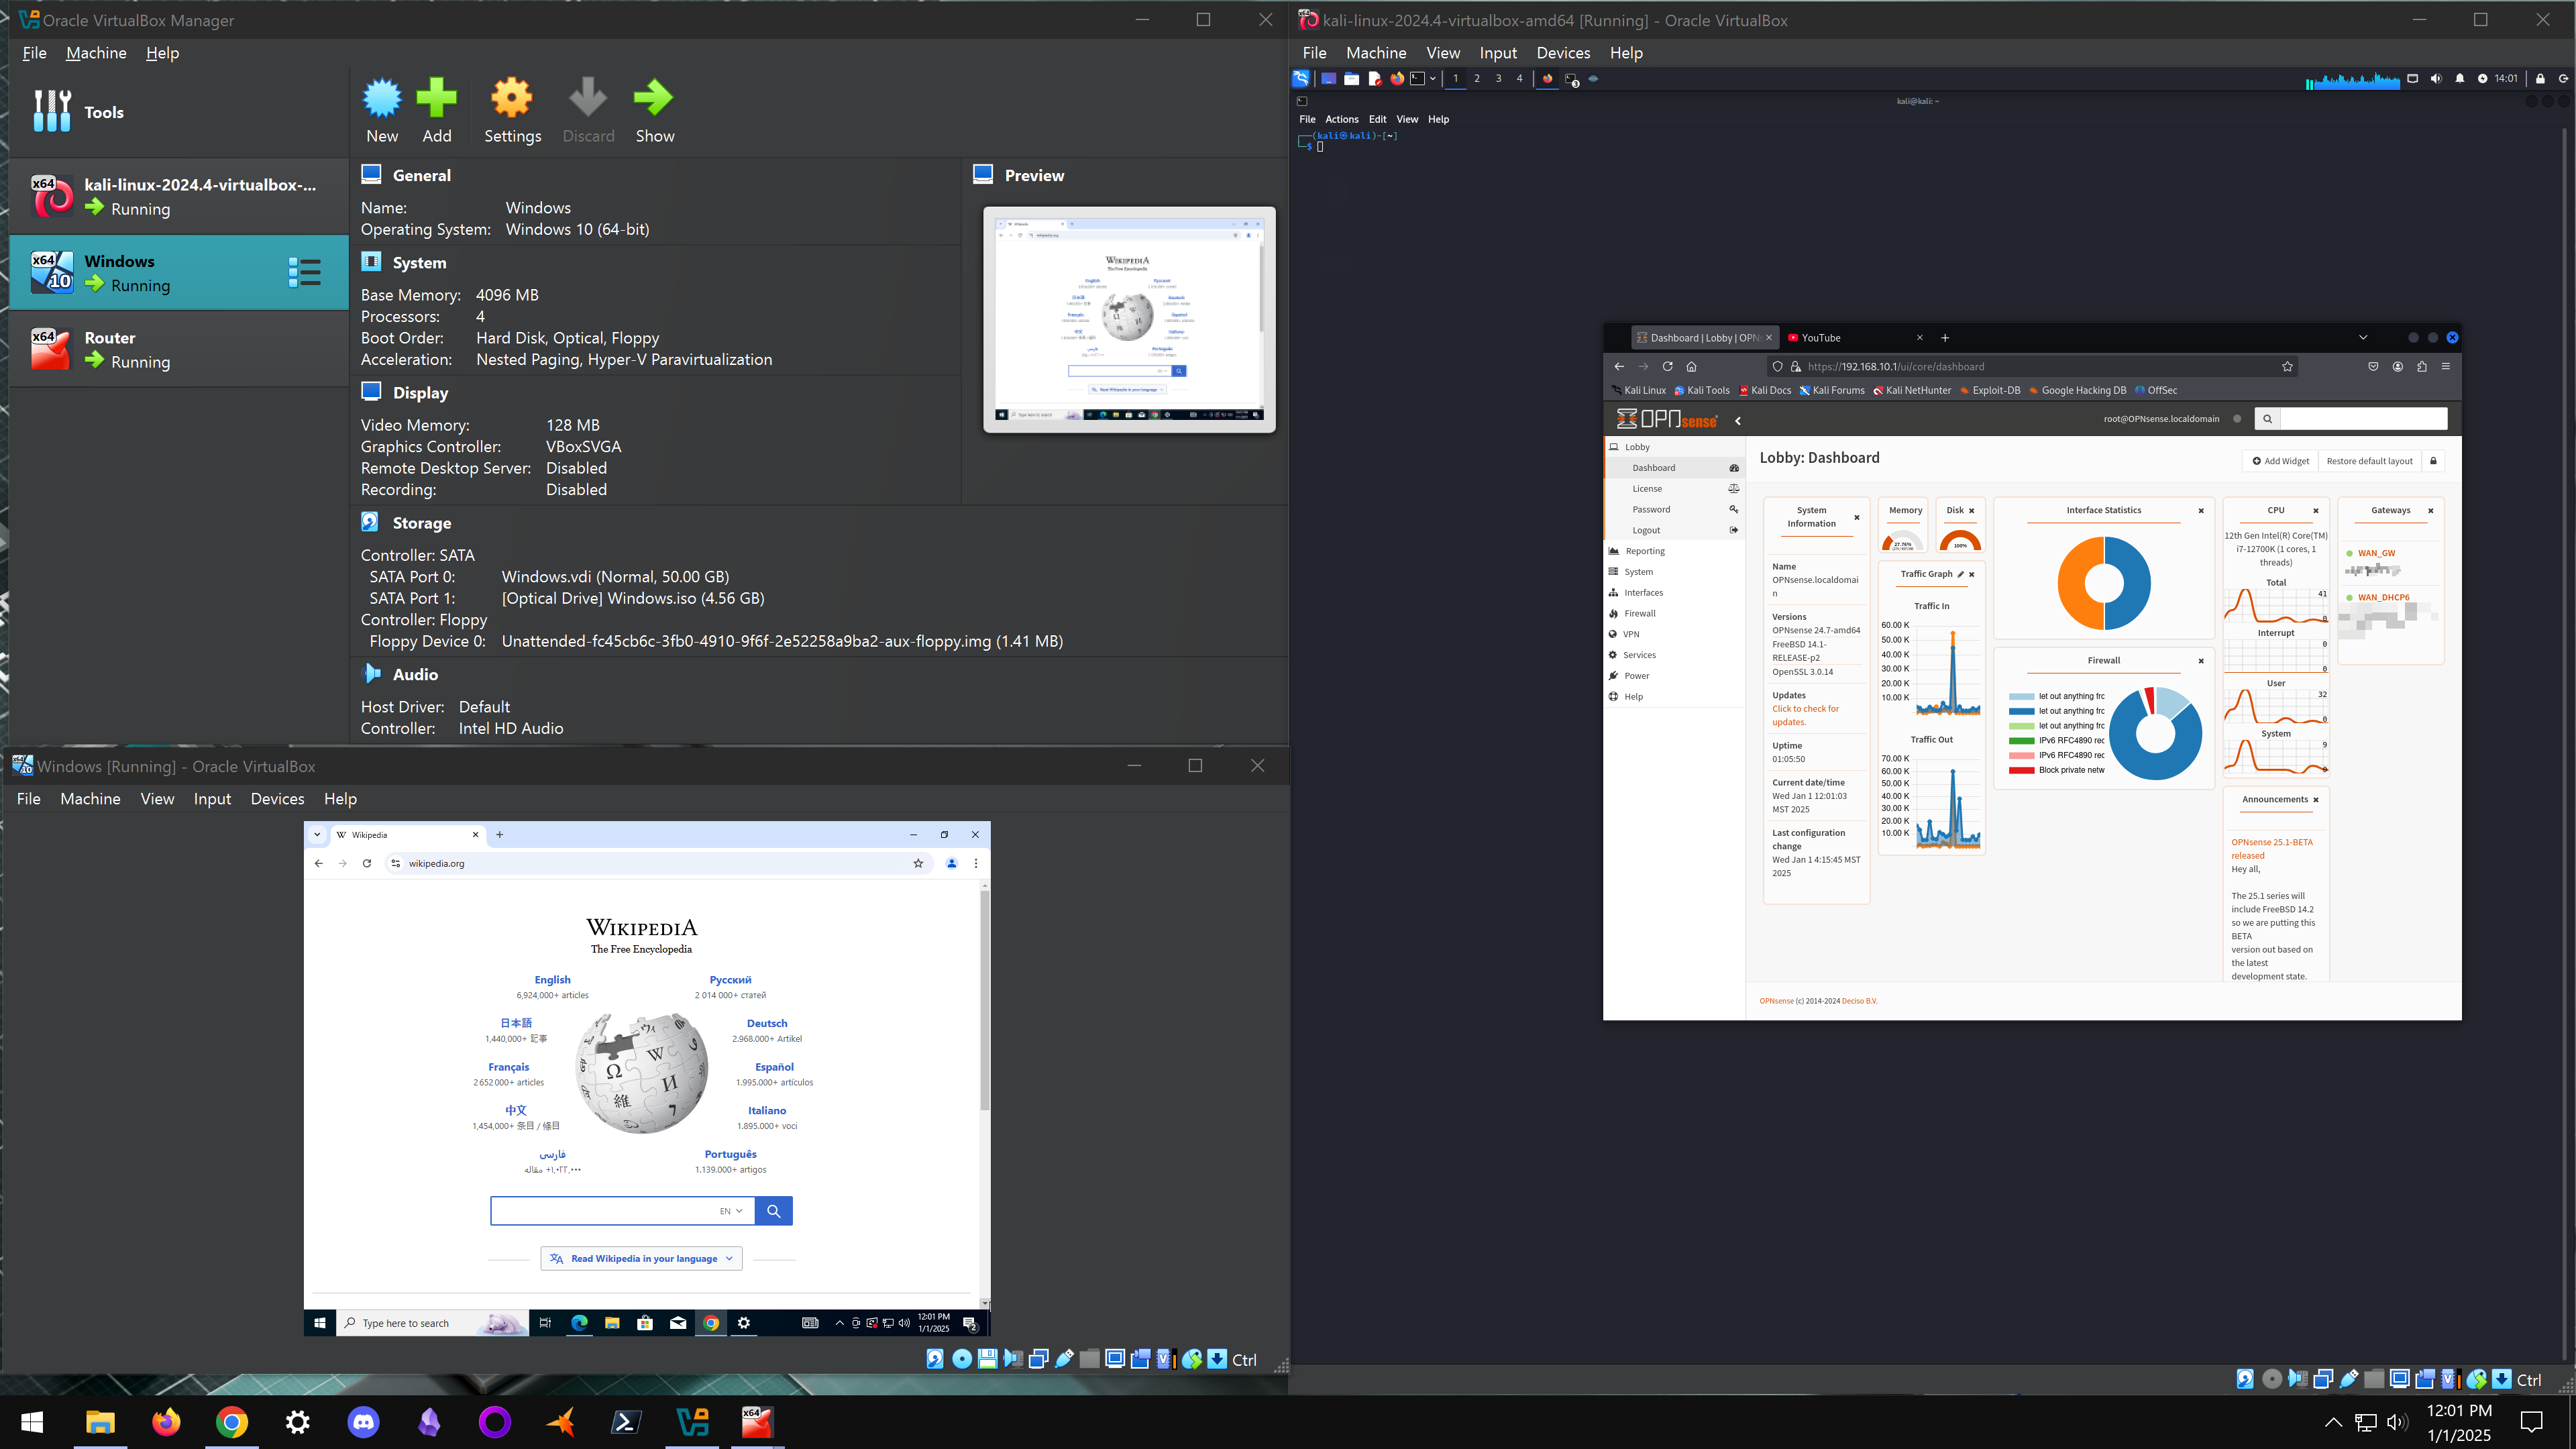The width and height of the screenshot is (2576, 1449).
Task: Select the Router VM entry
Action: point(179,349)
